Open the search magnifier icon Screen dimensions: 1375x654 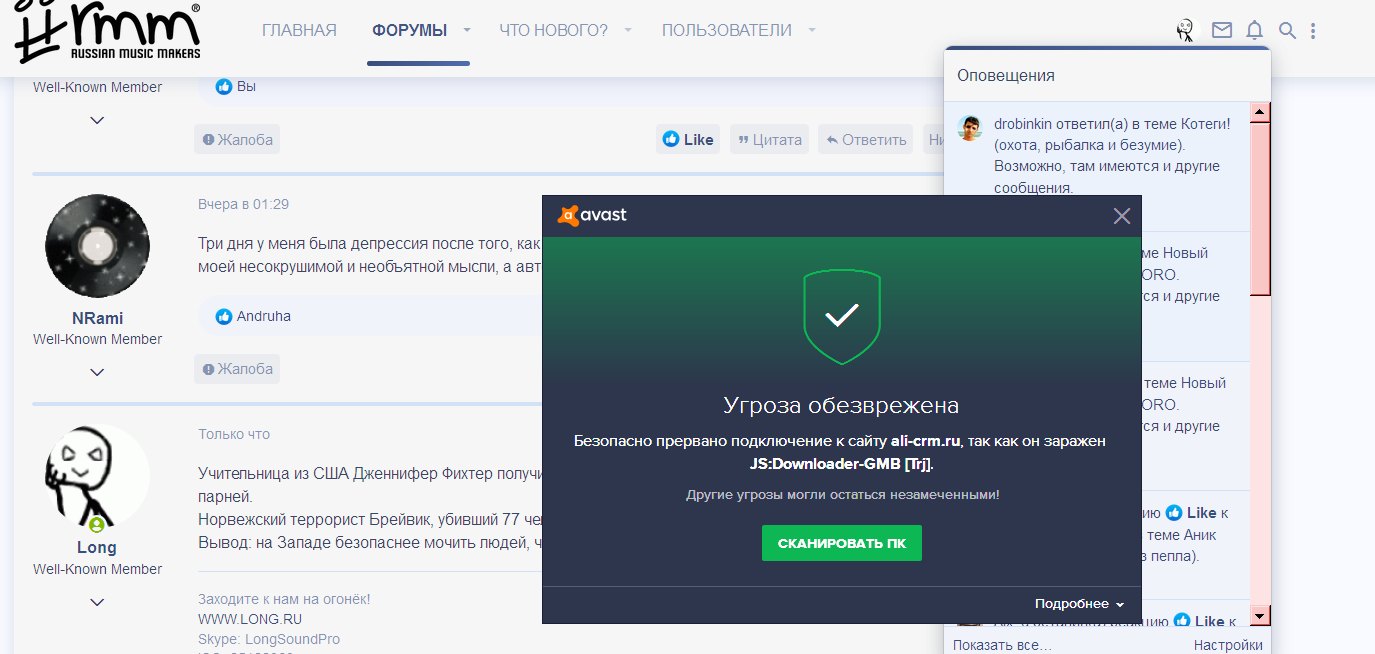click(x=1287, y=31)
